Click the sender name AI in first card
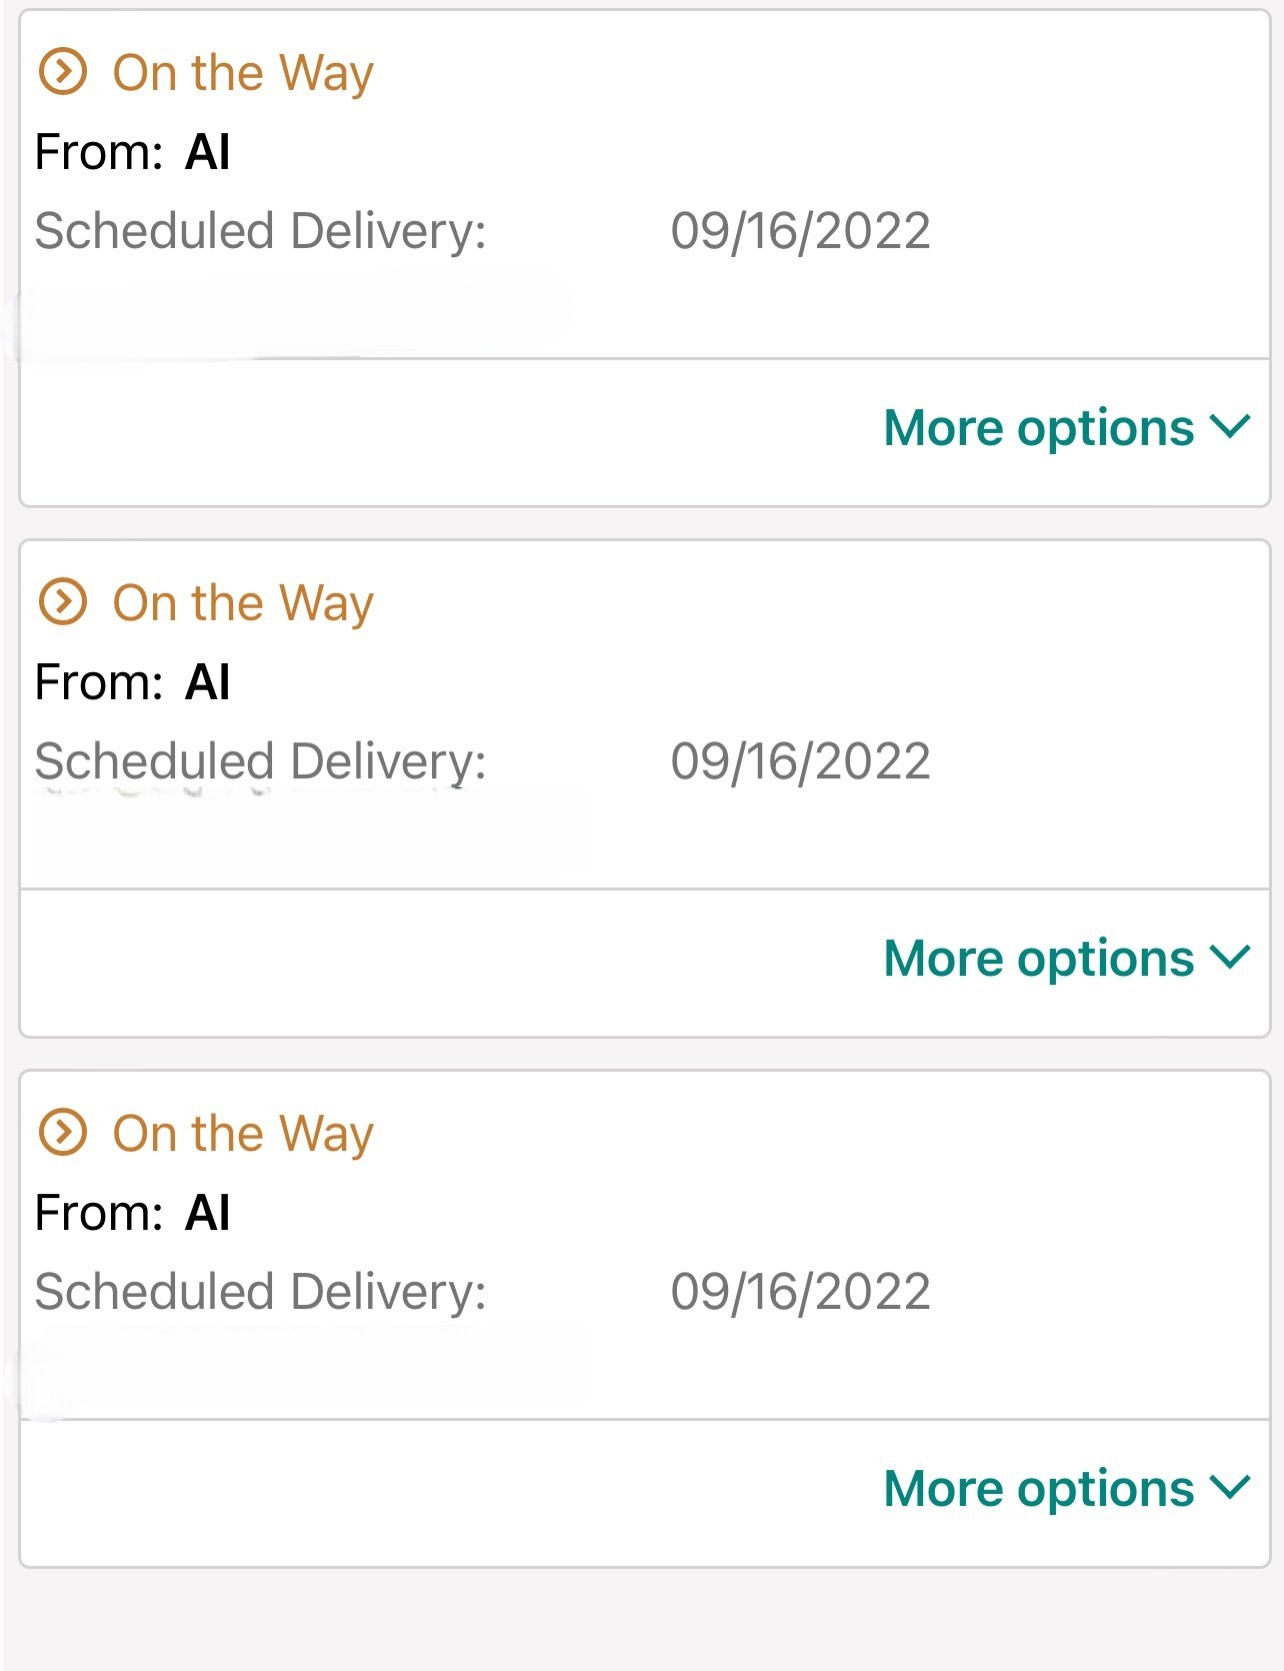This screenshot has height=1671, width=1284. pyautogui.click(x=208, y=152)
